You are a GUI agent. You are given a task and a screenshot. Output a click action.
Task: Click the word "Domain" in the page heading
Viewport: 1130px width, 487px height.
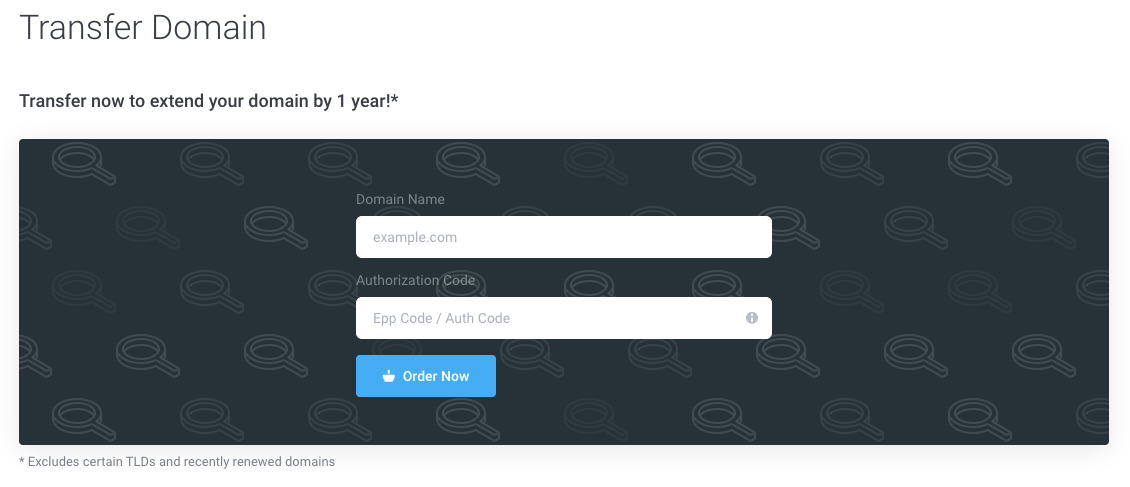(208, 27)
